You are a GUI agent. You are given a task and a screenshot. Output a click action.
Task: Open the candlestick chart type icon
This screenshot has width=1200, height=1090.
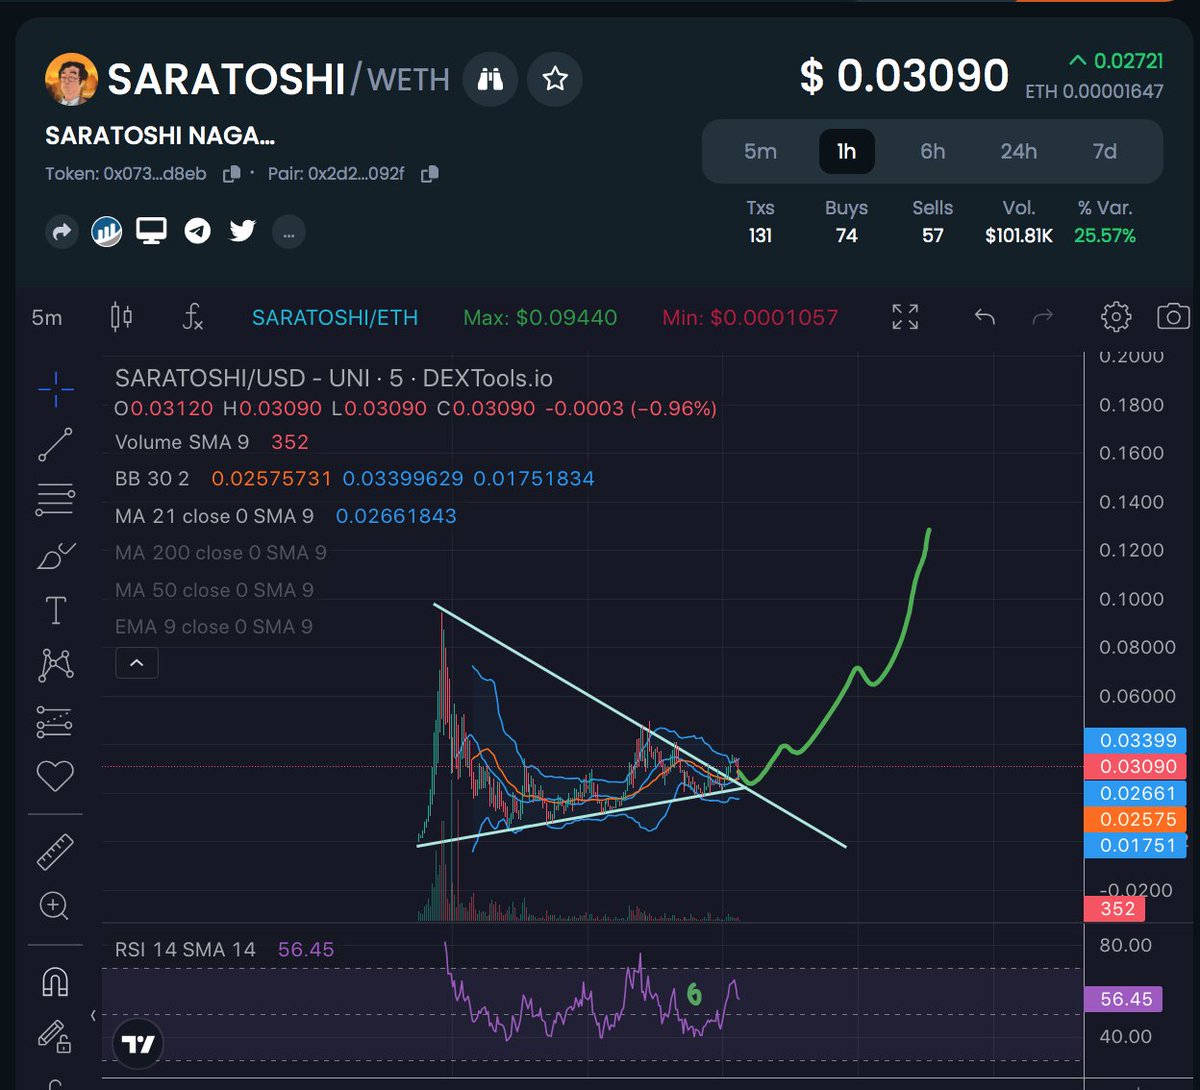click(121, 318)
